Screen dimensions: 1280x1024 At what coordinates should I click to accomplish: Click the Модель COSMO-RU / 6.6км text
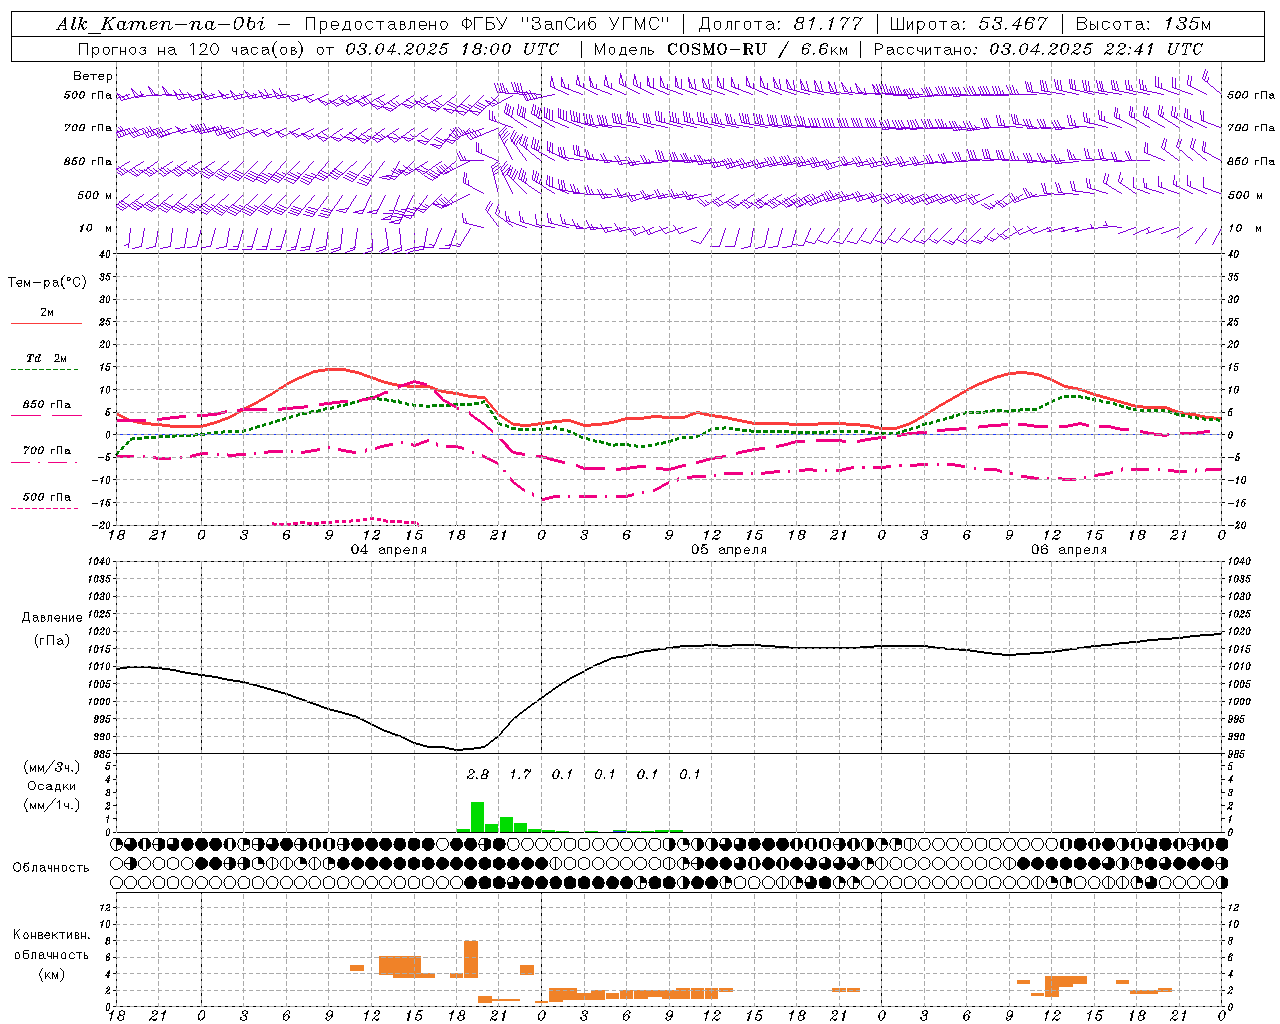[x=721, y=49]
